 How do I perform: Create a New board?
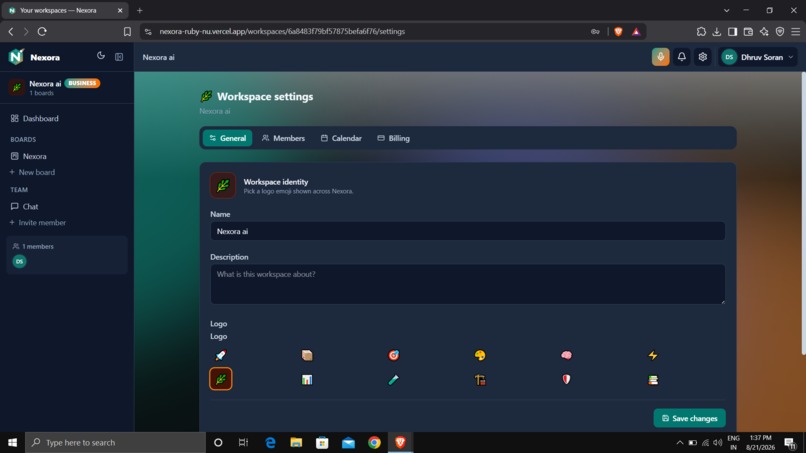[x=32, y=172]
